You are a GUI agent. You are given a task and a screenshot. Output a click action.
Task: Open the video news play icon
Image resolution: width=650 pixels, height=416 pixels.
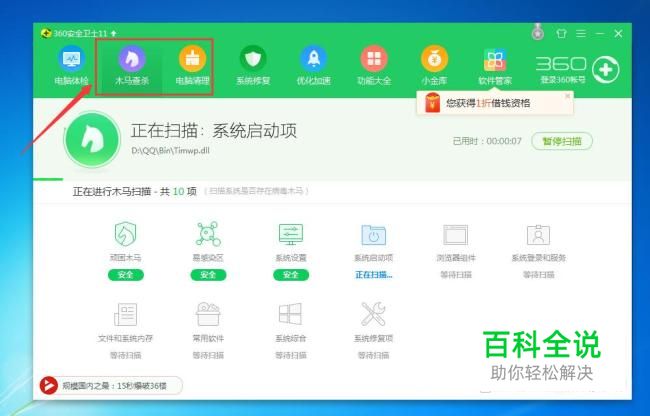pos(49,386)
